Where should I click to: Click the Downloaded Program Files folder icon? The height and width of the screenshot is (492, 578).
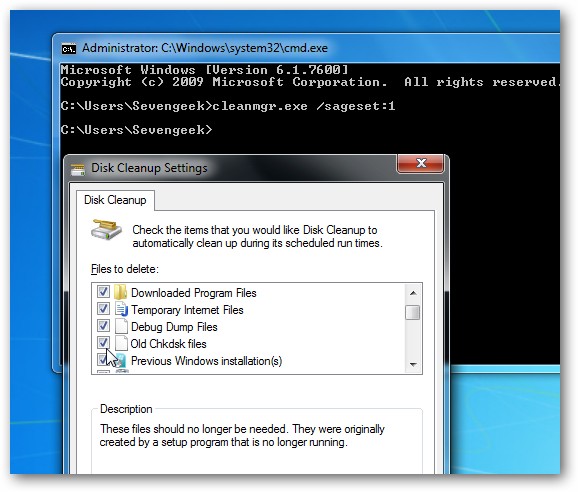pos(120,293)
